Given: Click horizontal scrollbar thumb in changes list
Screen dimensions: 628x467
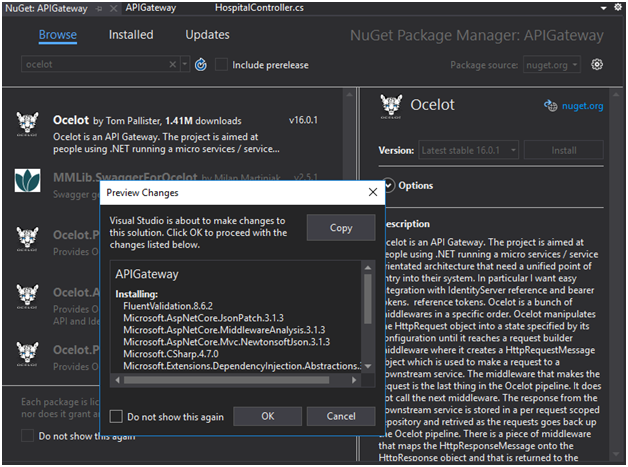Looking at the screenshot, I should click(227, 380).
